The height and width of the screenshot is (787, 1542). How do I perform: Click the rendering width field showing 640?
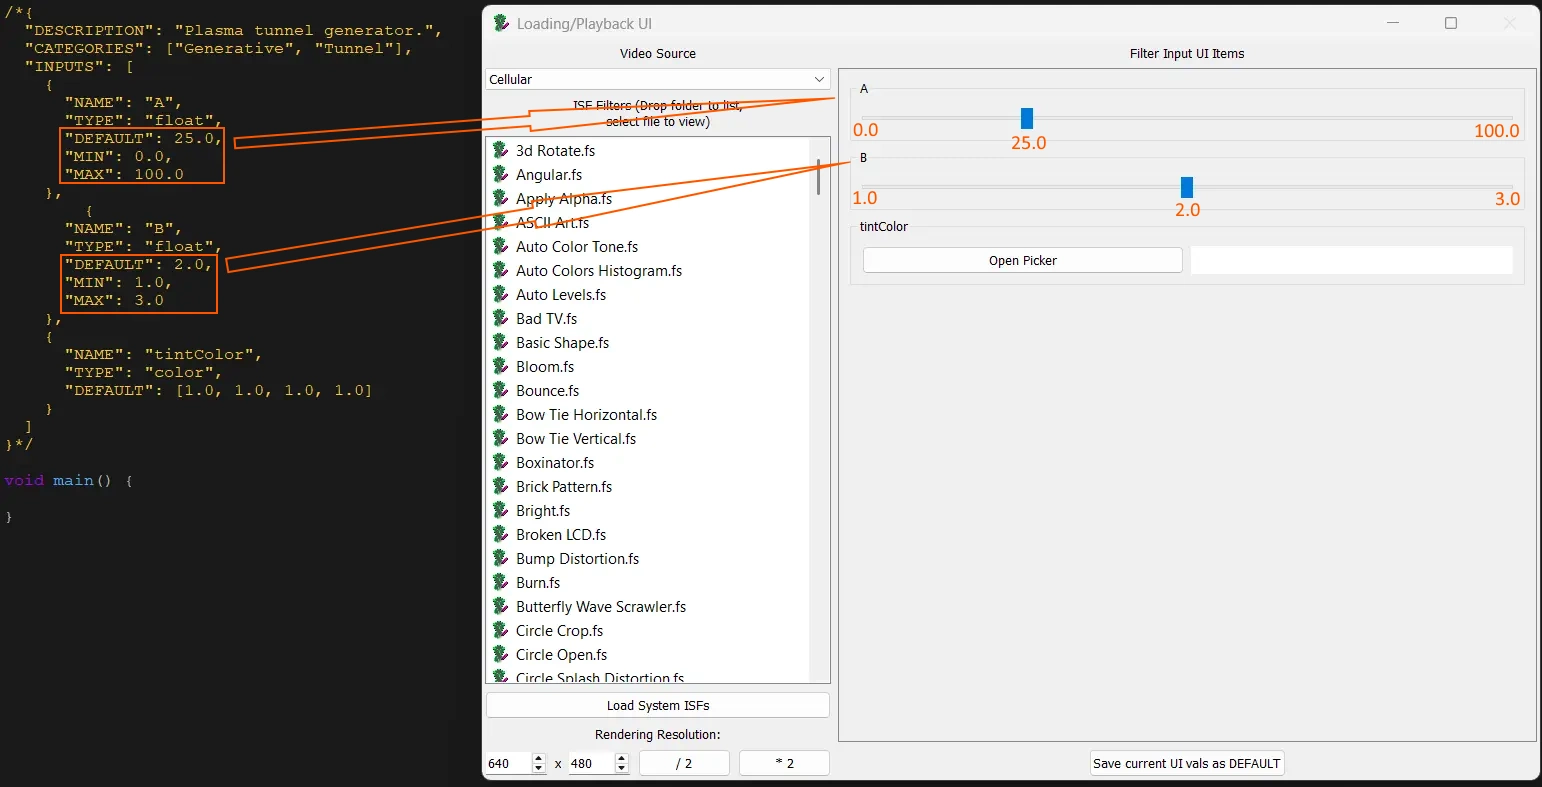point(509,763)
